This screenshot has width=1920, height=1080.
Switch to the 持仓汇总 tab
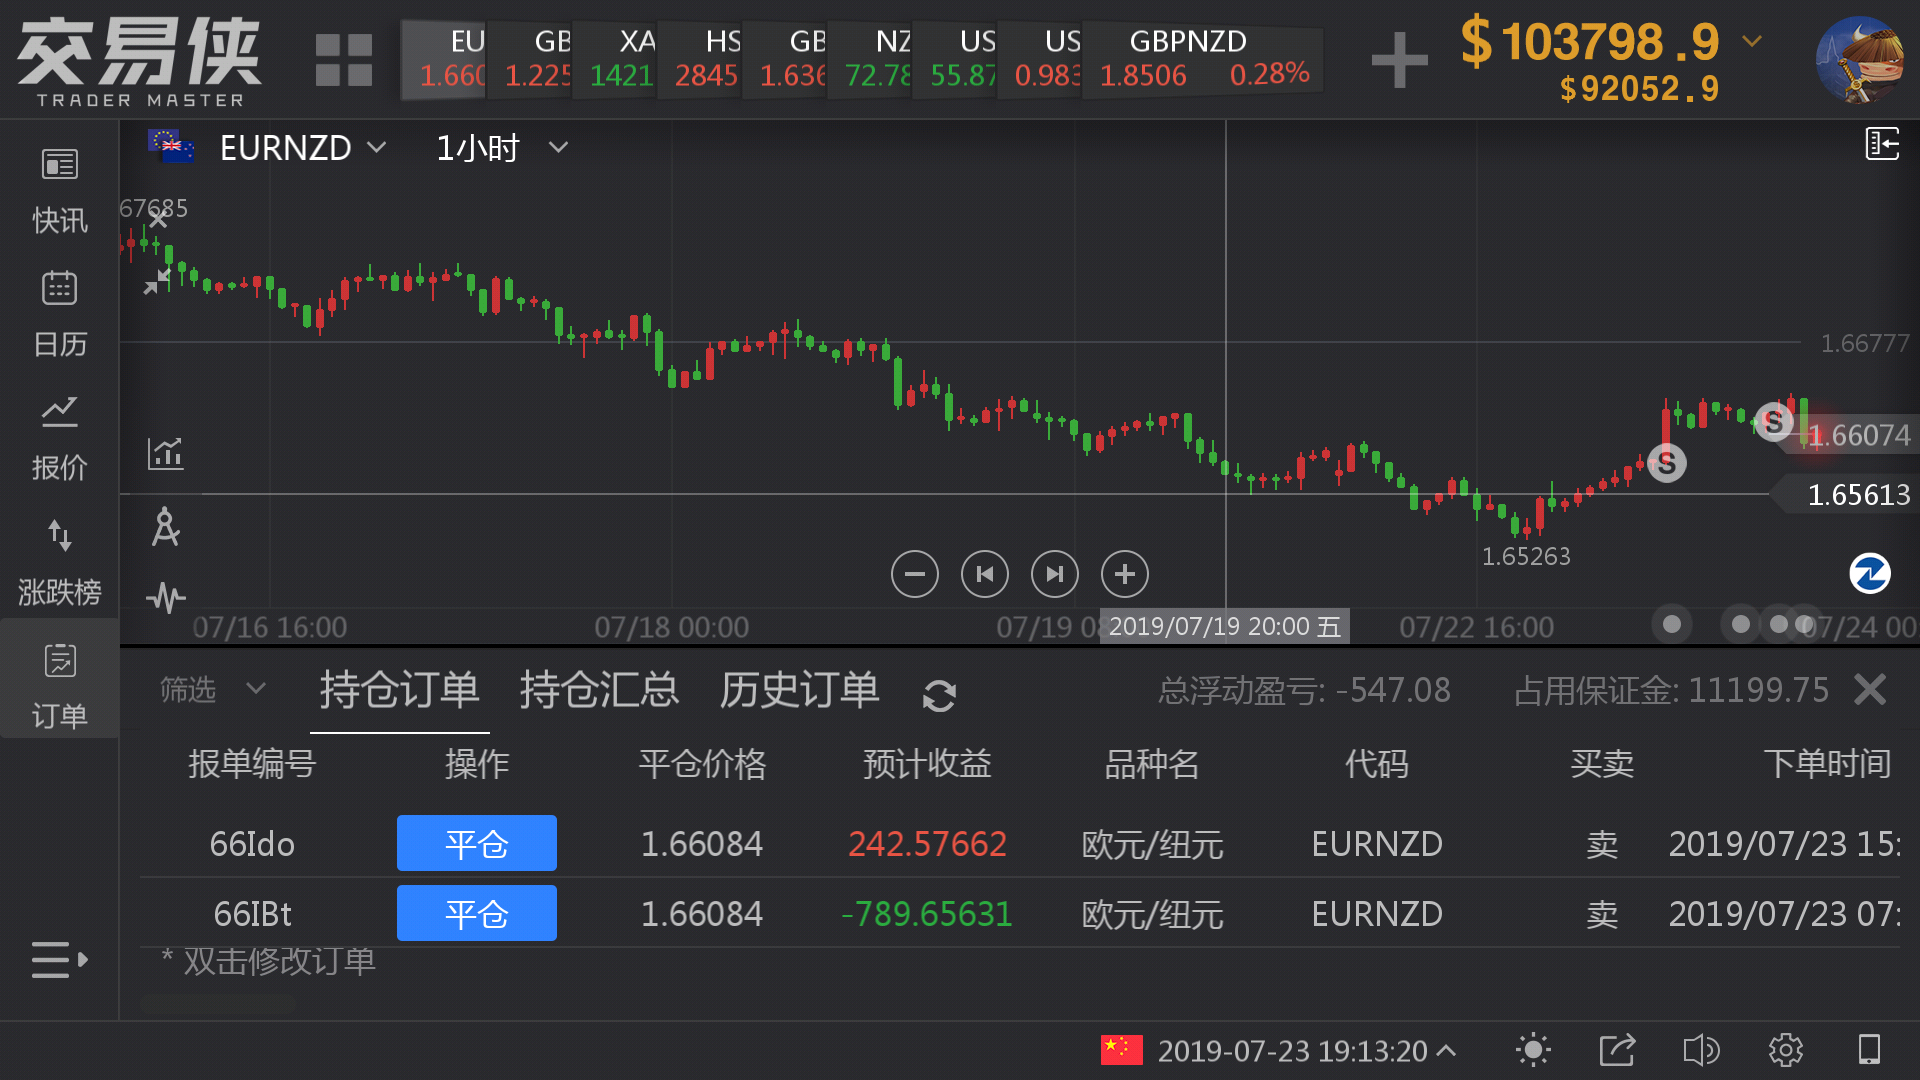[599, 690]
